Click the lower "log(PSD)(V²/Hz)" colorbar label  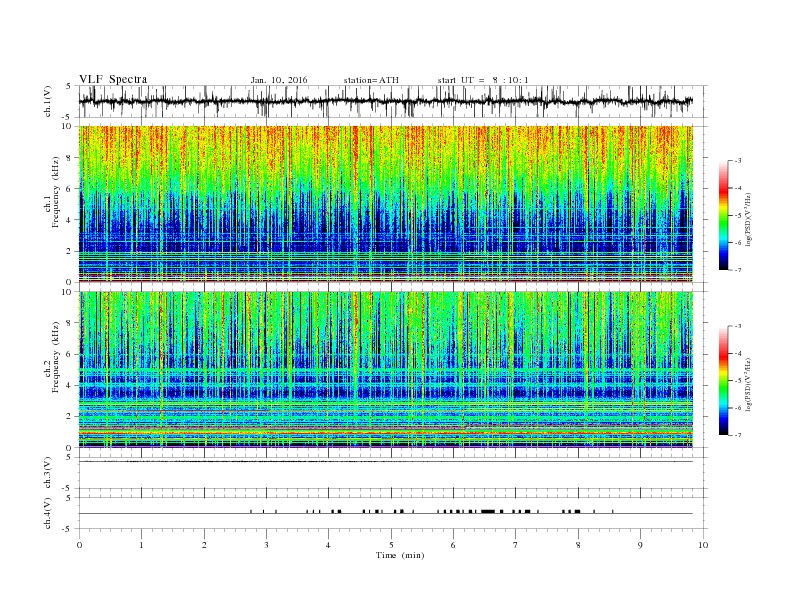point(748,383)
